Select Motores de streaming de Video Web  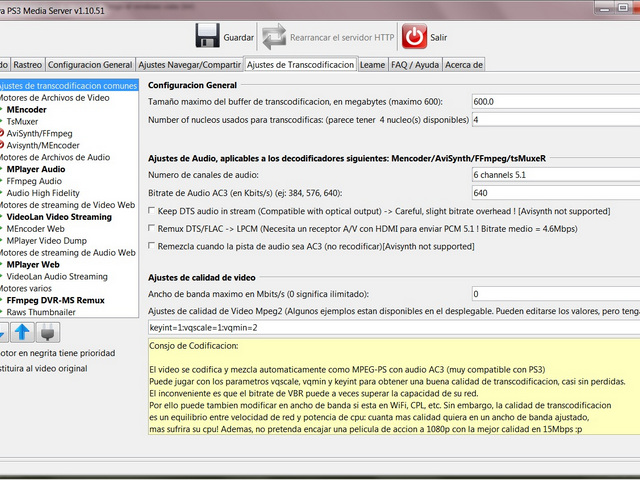(x=69, y=205)
